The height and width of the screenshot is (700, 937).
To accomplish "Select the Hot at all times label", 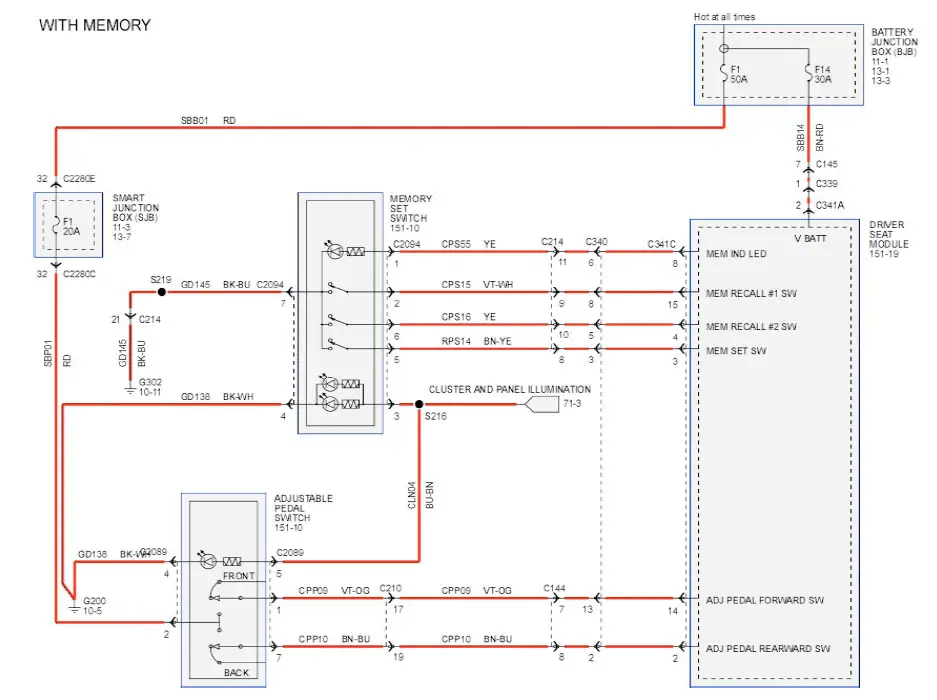I will coord(724,17).
